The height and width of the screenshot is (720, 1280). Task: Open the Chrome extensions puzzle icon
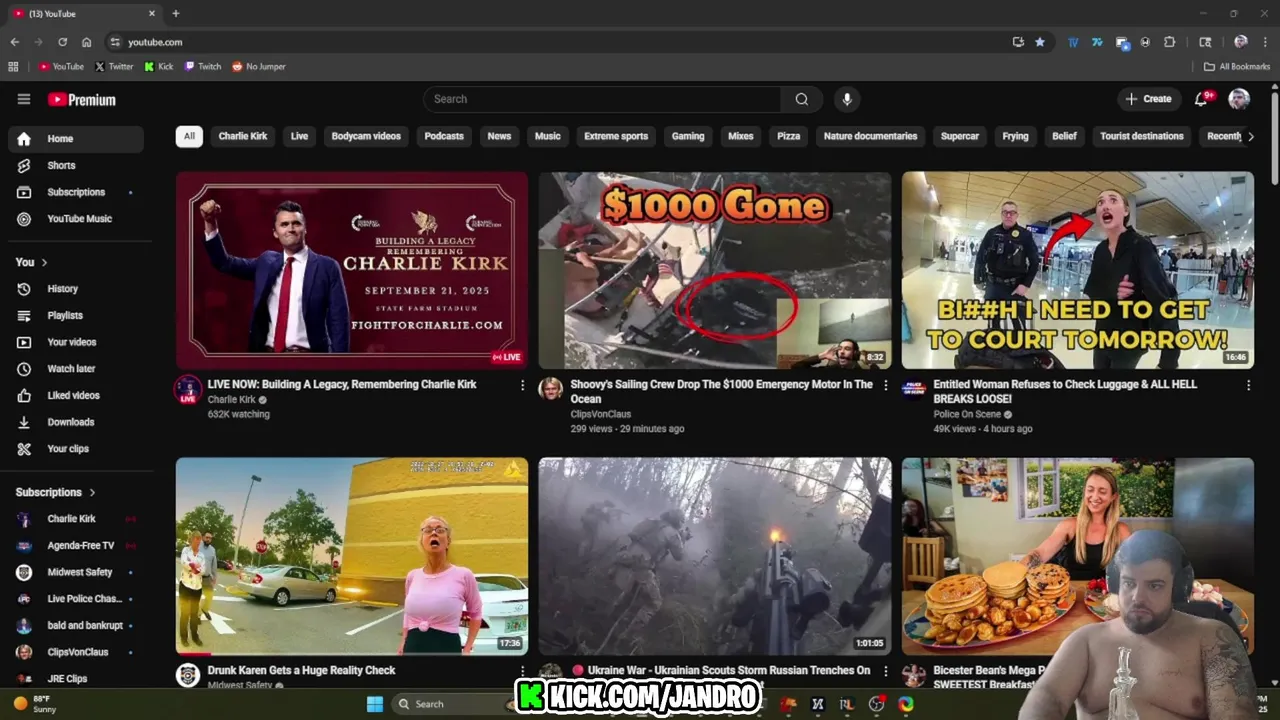pos(1169,42)
